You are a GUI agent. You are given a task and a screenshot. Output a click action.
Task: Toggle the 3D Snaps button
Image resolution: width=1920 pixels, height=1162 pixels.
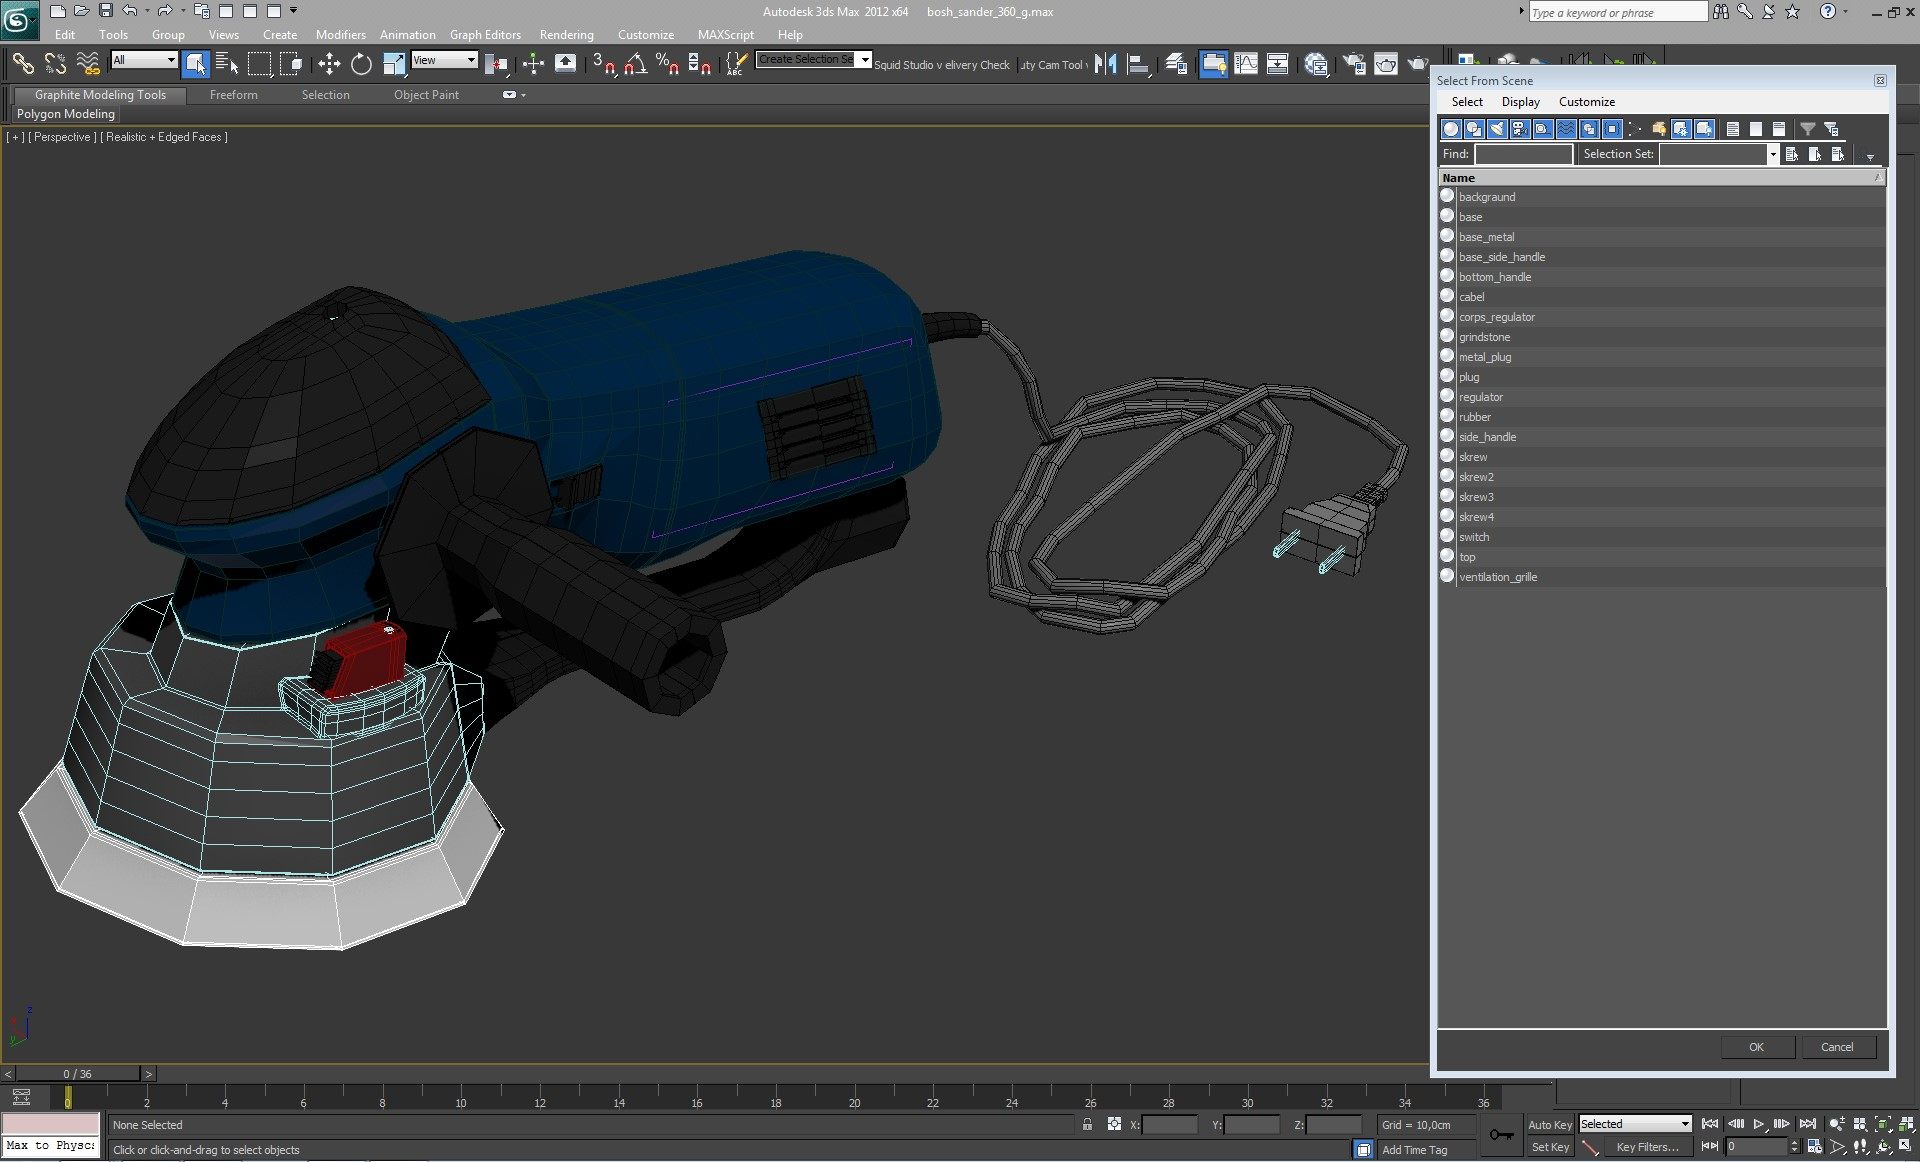[603, 64]
